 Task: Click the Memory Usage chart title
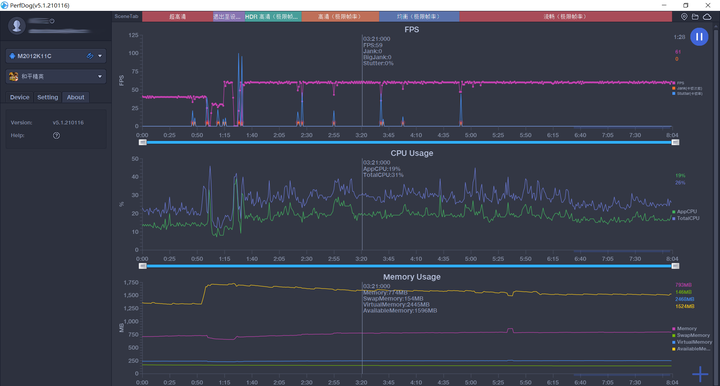(411, 277)
